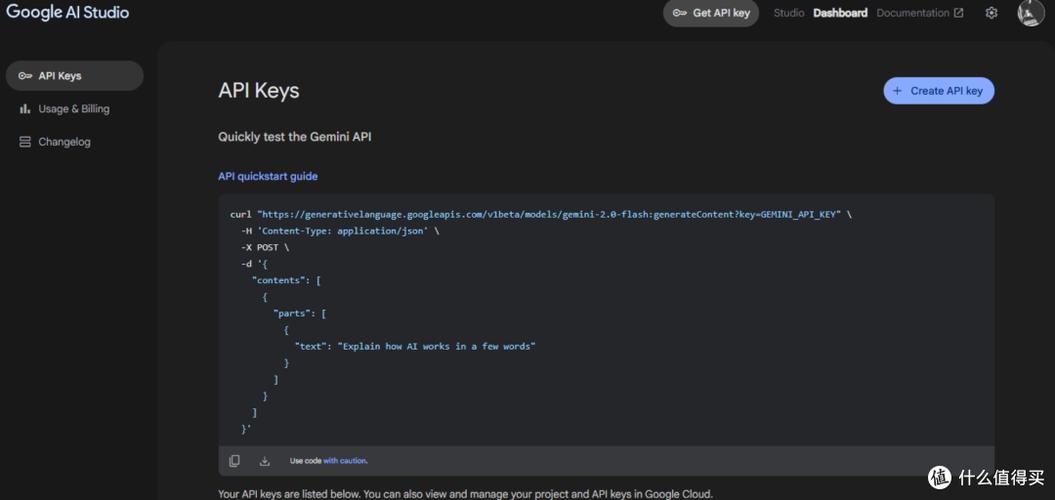Click the "contents" key in code
This screenshot has height=500, width=1055.
tap(279, 280)
